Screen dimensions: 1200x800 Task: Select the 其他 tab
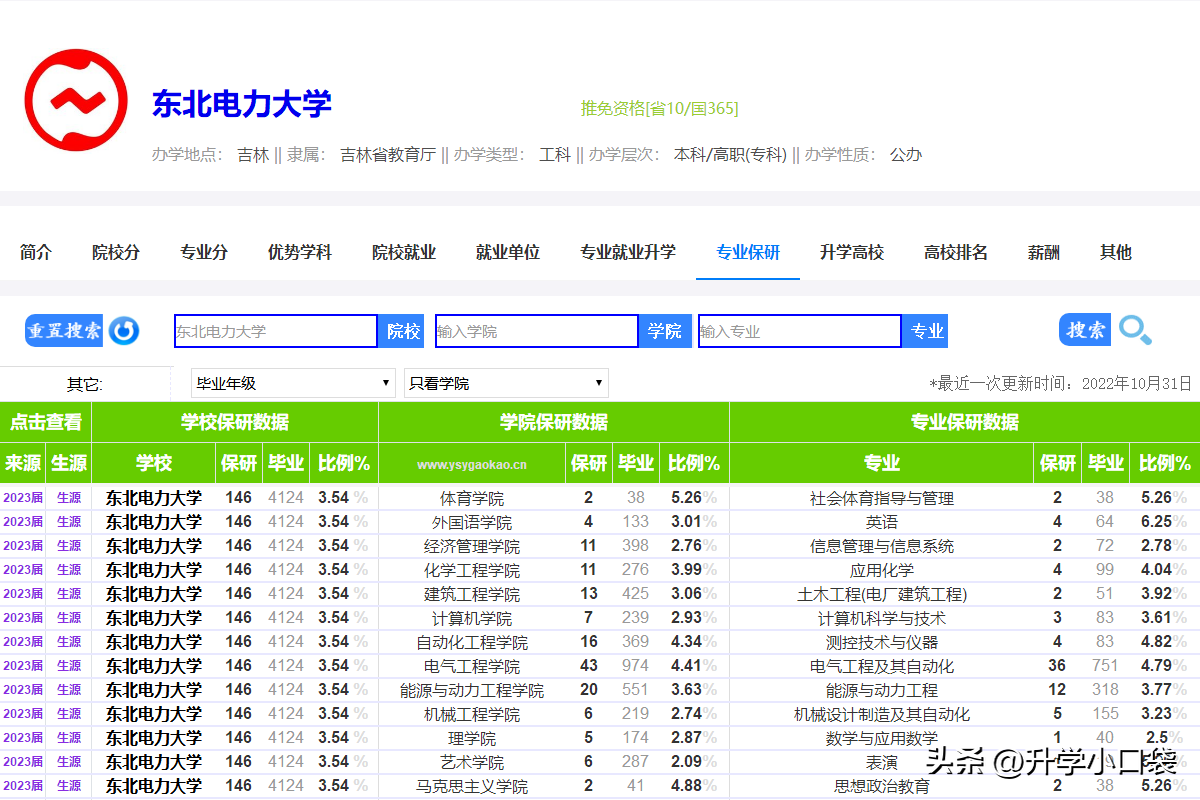coord(1116,252)
